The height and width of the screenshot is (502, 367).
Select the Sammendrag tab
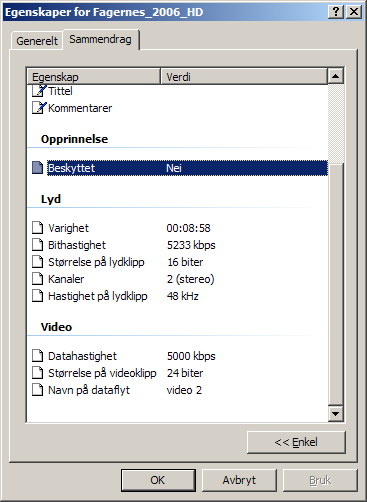(x=100, y=39)
